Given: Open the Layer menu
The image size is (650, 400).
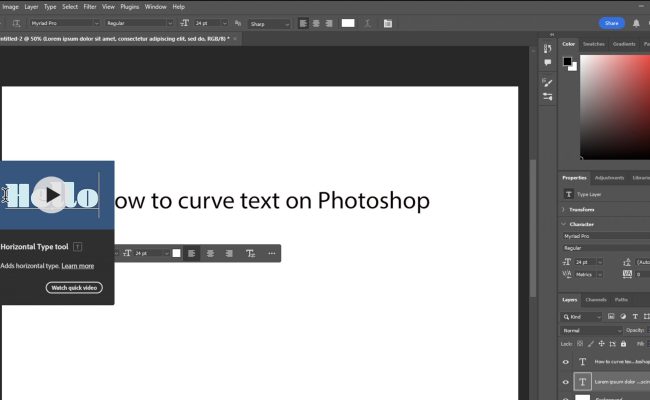Looking at the screenshot, I should click(x=31, y=7).
